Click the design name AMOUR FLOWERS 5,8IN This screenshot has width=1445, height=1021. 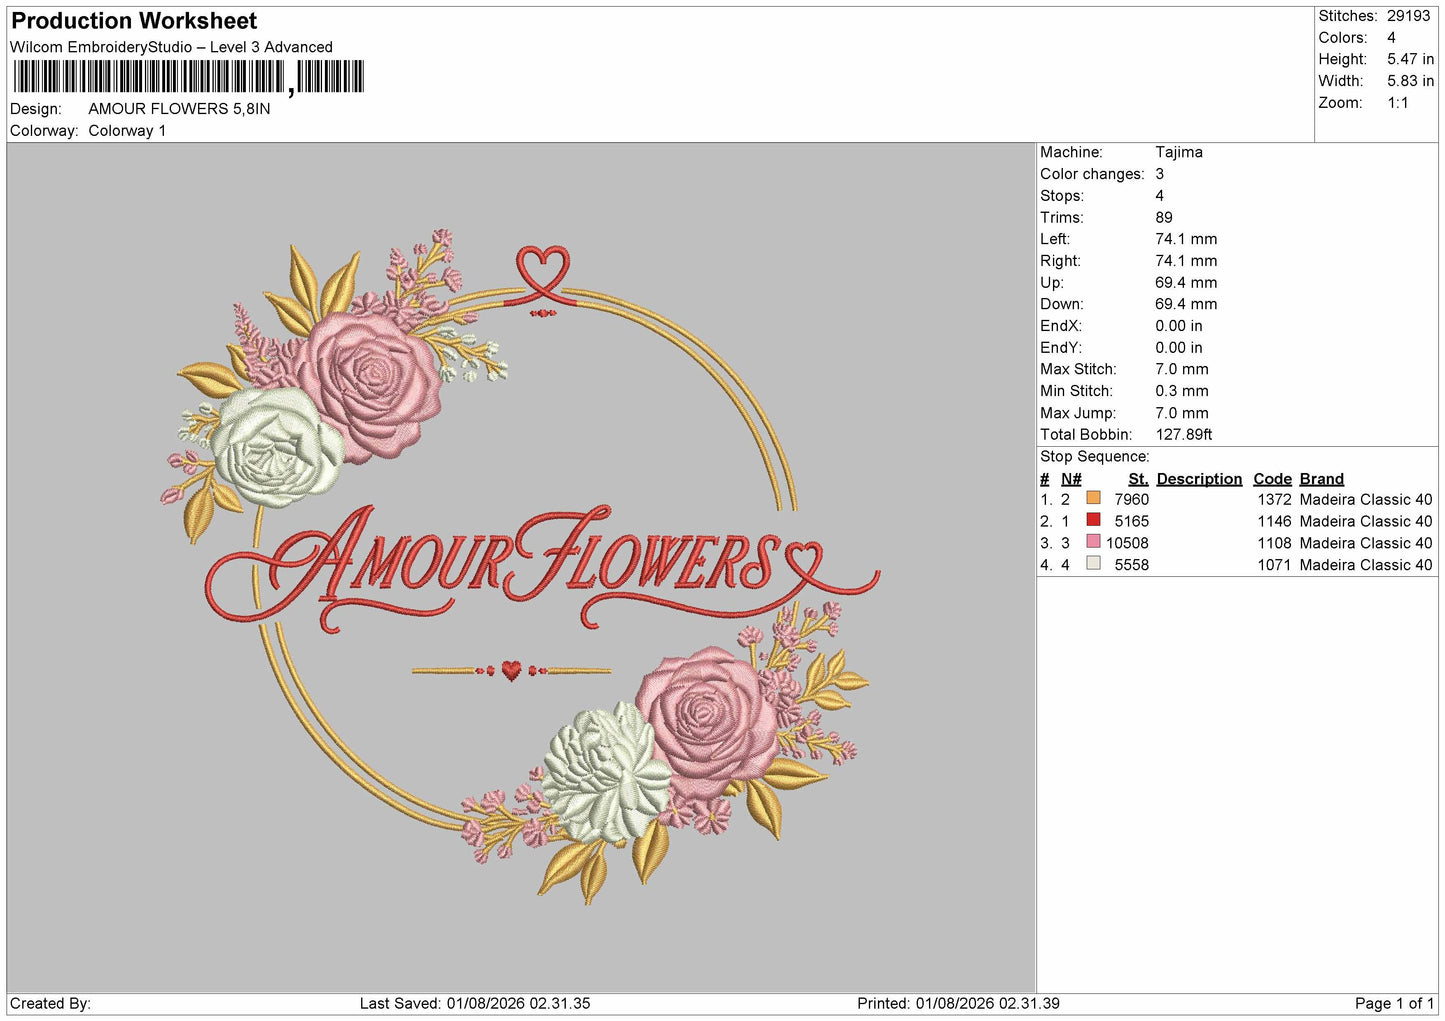[179, 109]
